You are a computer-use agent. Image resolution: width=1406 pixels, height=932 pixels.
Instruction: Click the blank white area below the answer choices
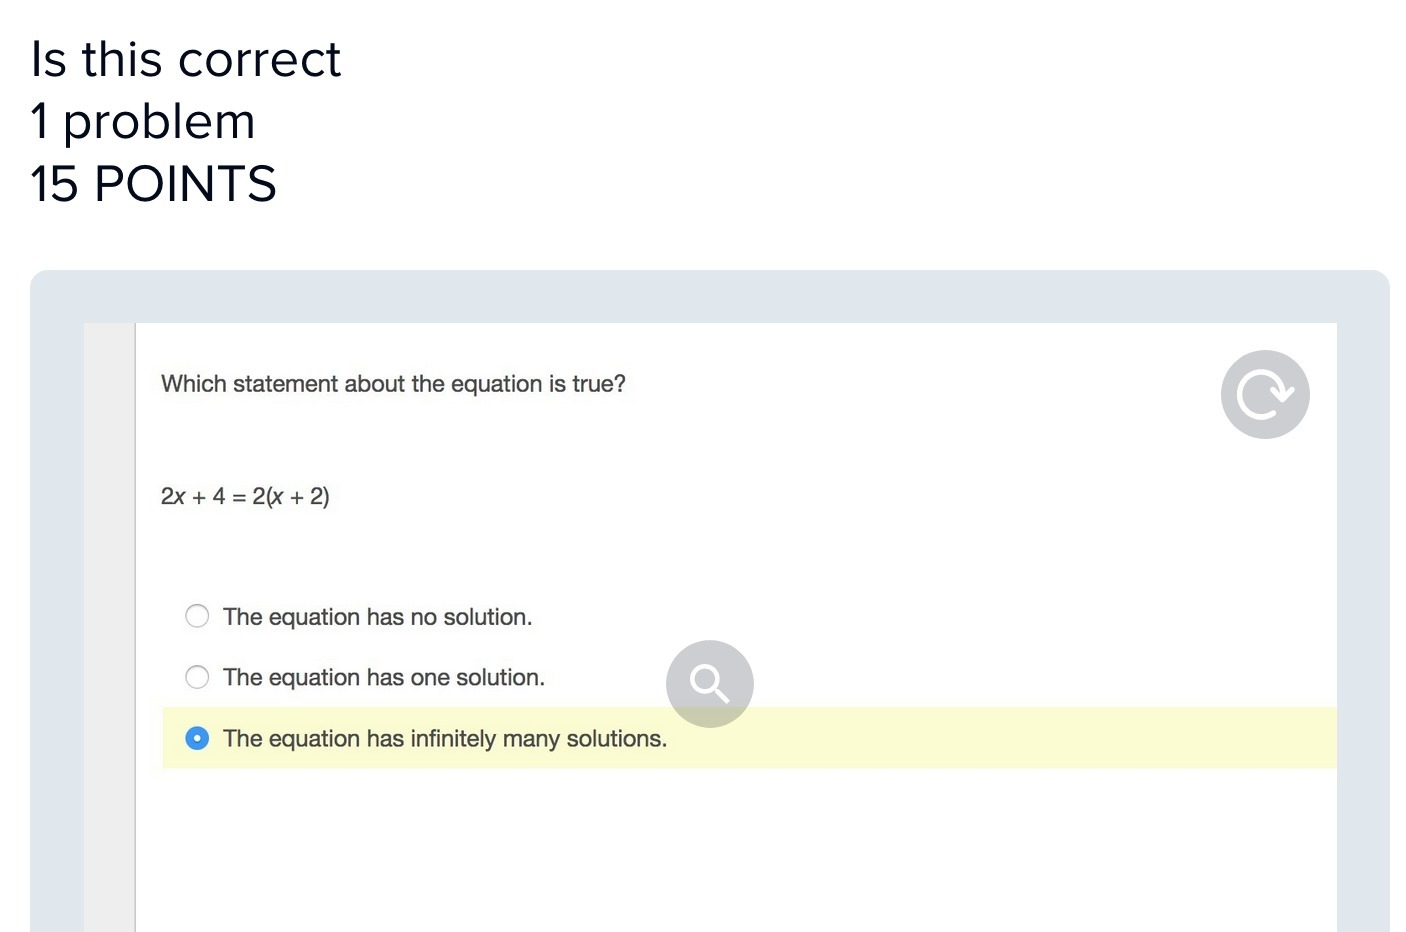pyautogui.click(x=700, y=850)
